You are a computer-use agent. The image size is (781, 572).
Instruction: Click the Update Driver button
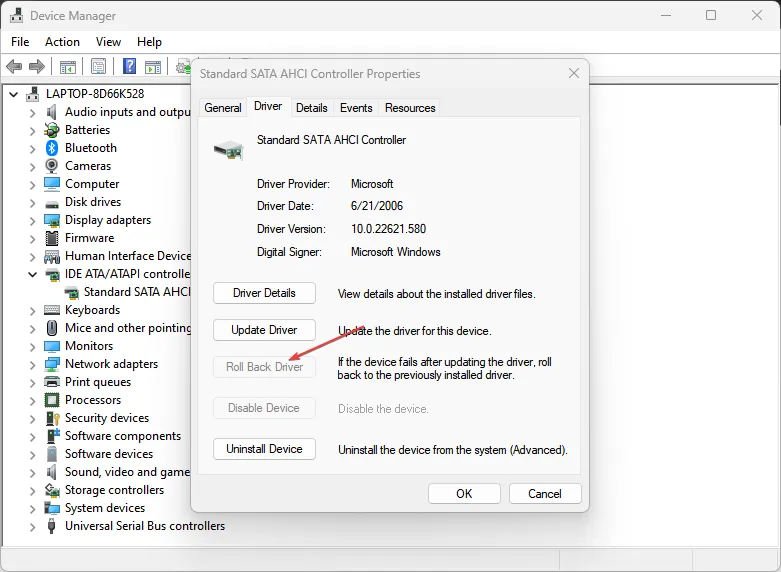tap(264, 330)
